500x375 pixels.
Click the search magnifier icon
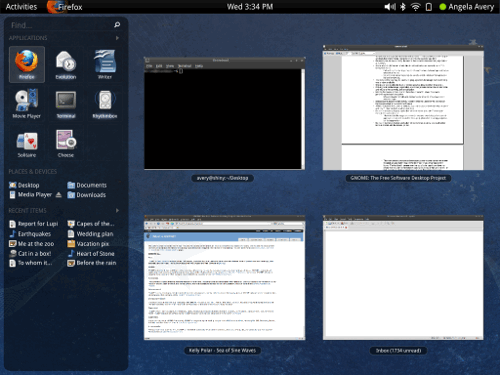coord(117,25)
